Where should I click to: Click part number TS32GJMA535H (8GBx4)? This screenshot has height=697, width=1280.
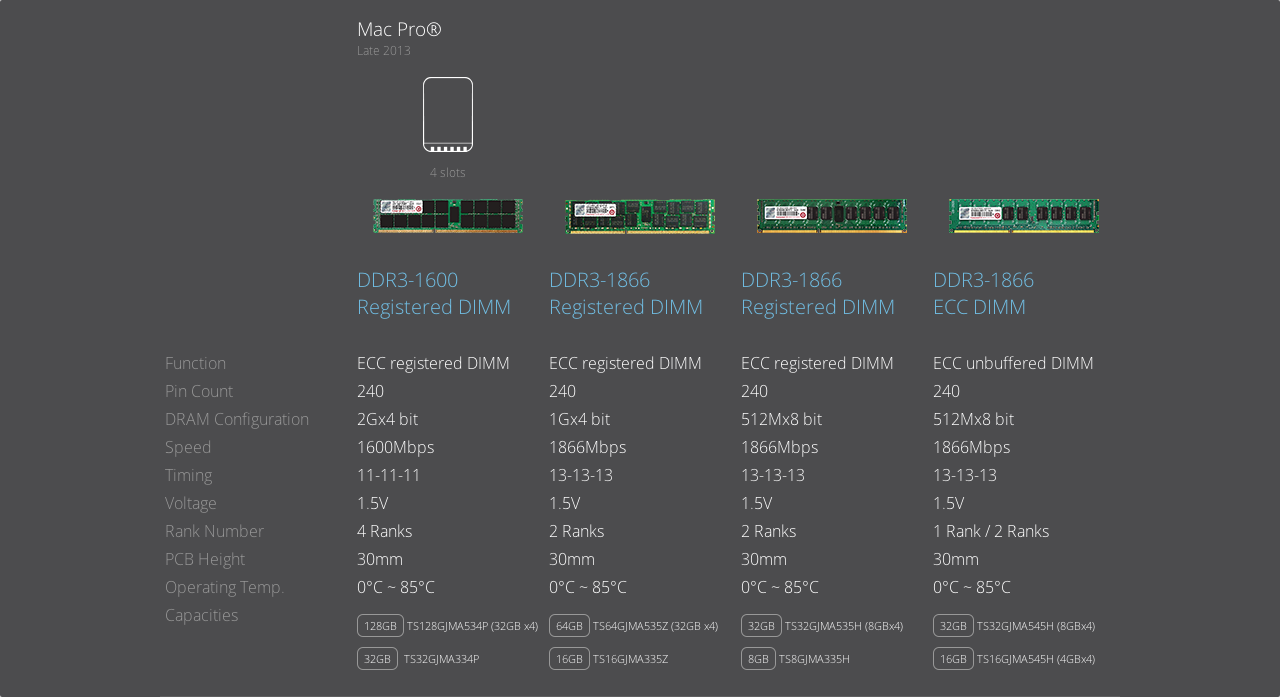coord(844,626)
